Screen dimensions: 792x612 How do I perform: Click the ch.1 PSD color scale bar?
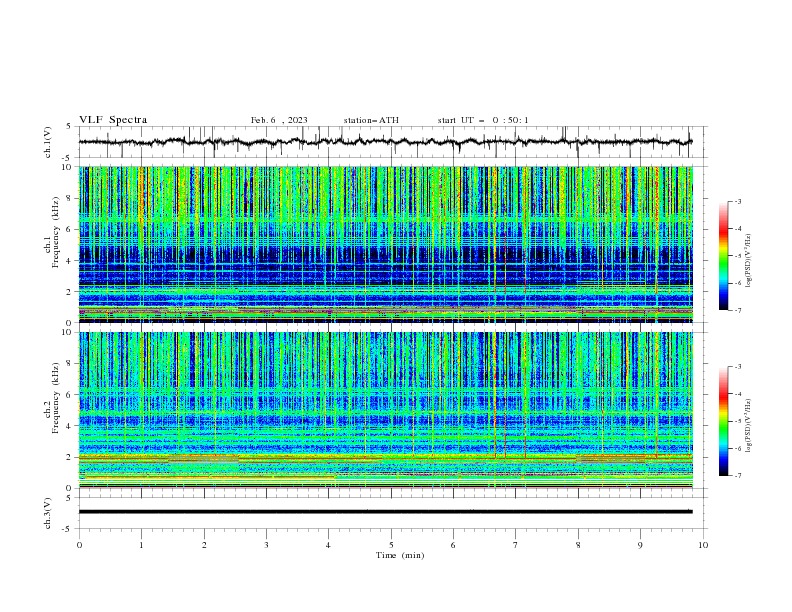click(723, 256)
